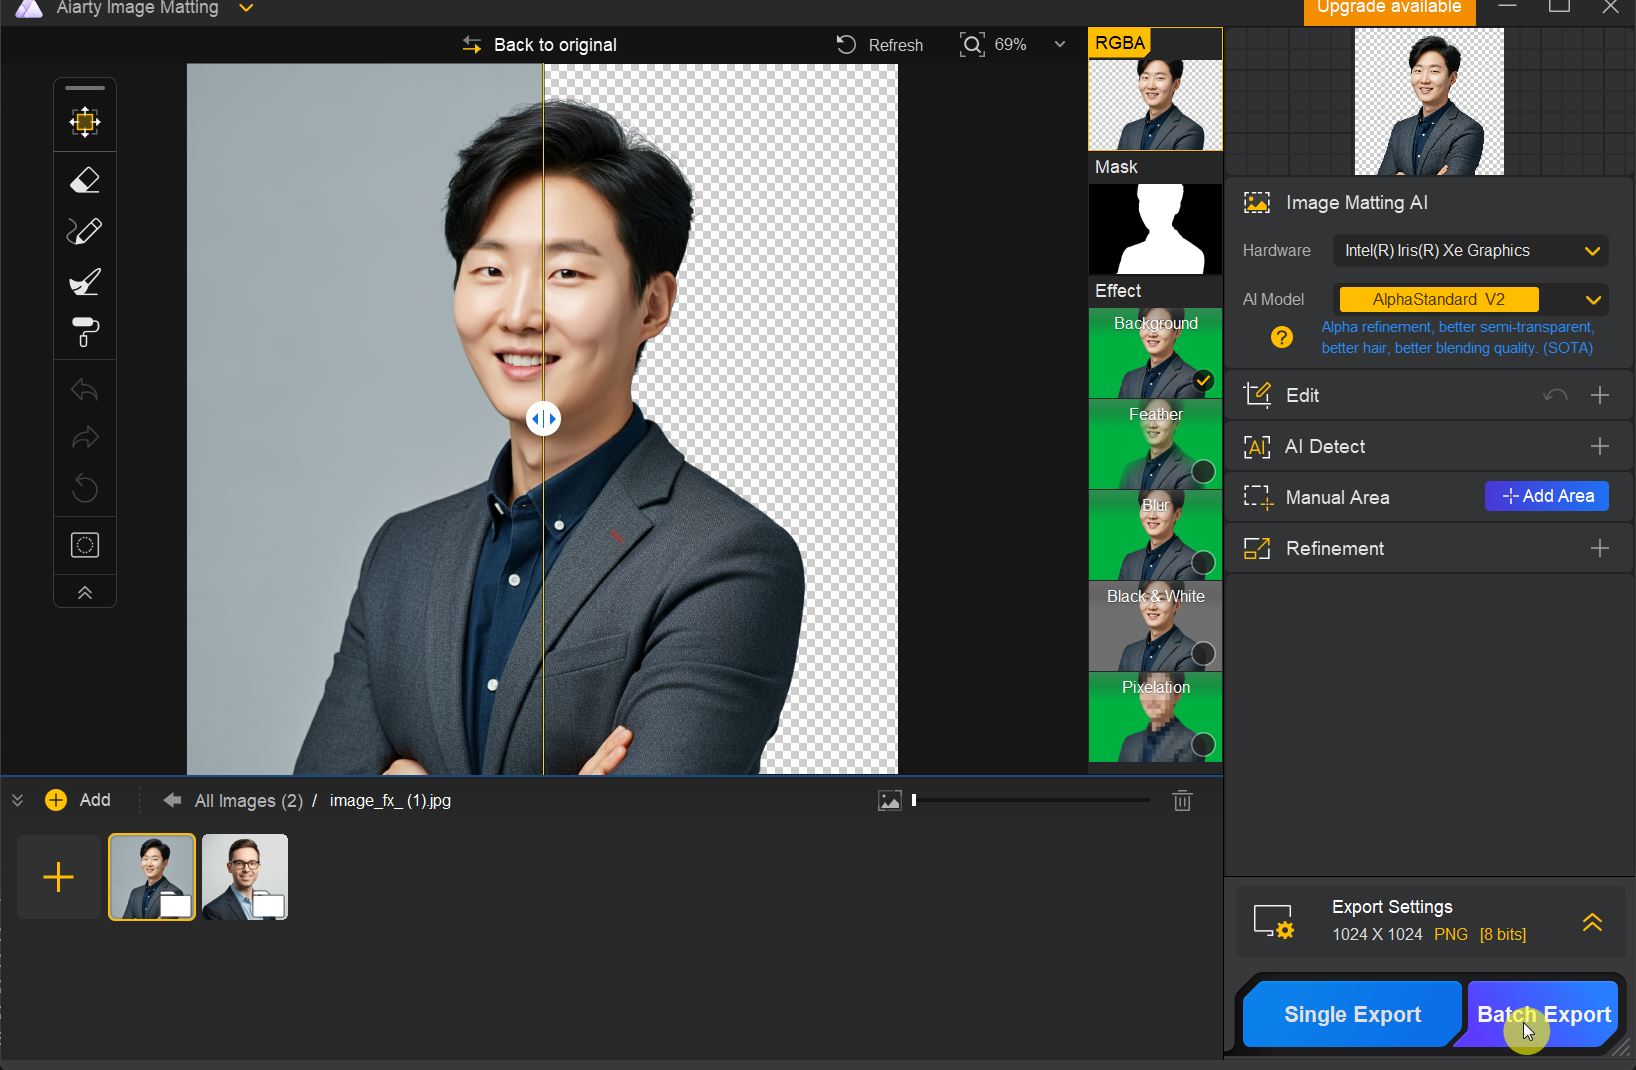Select the Feather effect thumbnail
Viewport: 1636px width, 1070px height.
pos(1155,444)
